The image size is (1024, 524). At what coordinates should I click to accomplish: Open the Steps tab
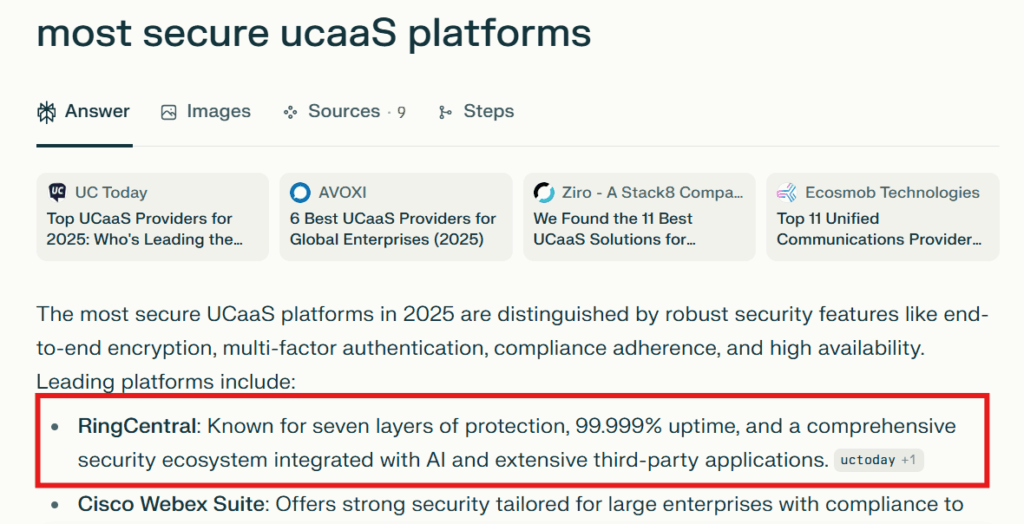tap(476, 112)
